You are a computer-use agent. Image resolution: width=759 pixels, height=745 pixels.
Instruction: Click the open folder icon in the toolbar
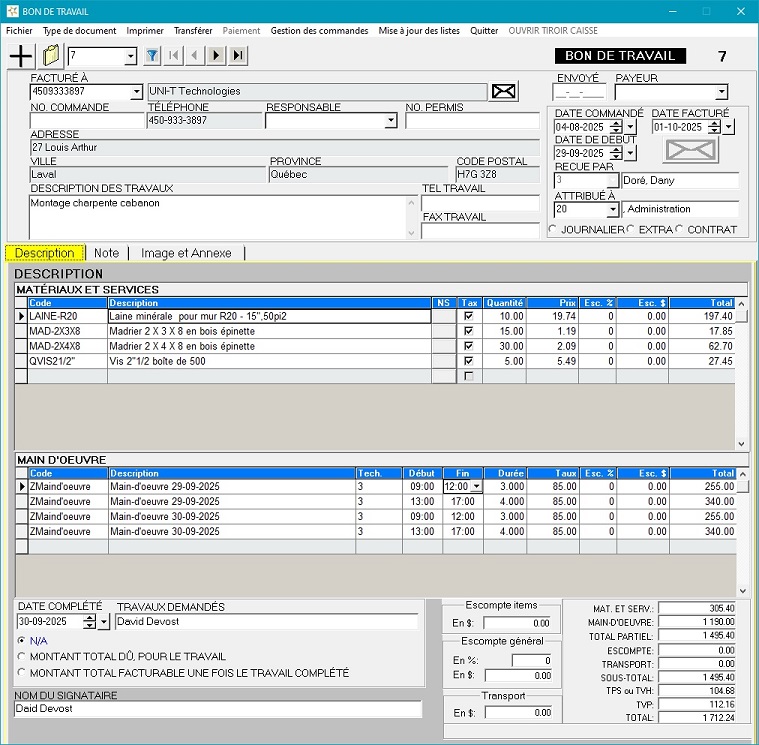tap(51, 56)
